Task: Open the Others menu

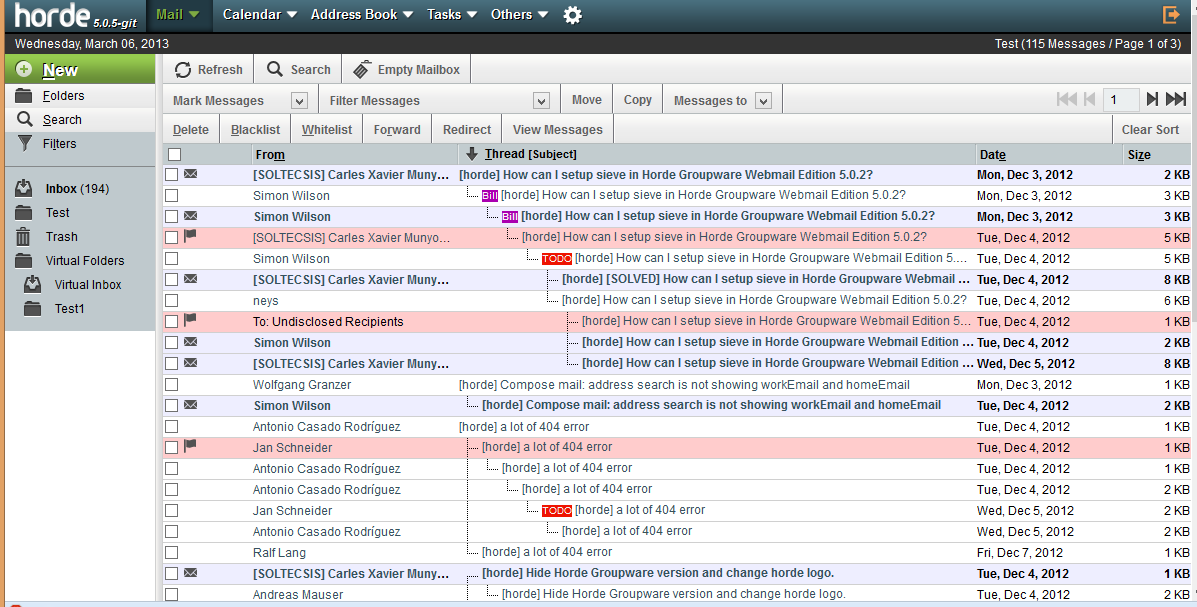Action: (519, 15)
